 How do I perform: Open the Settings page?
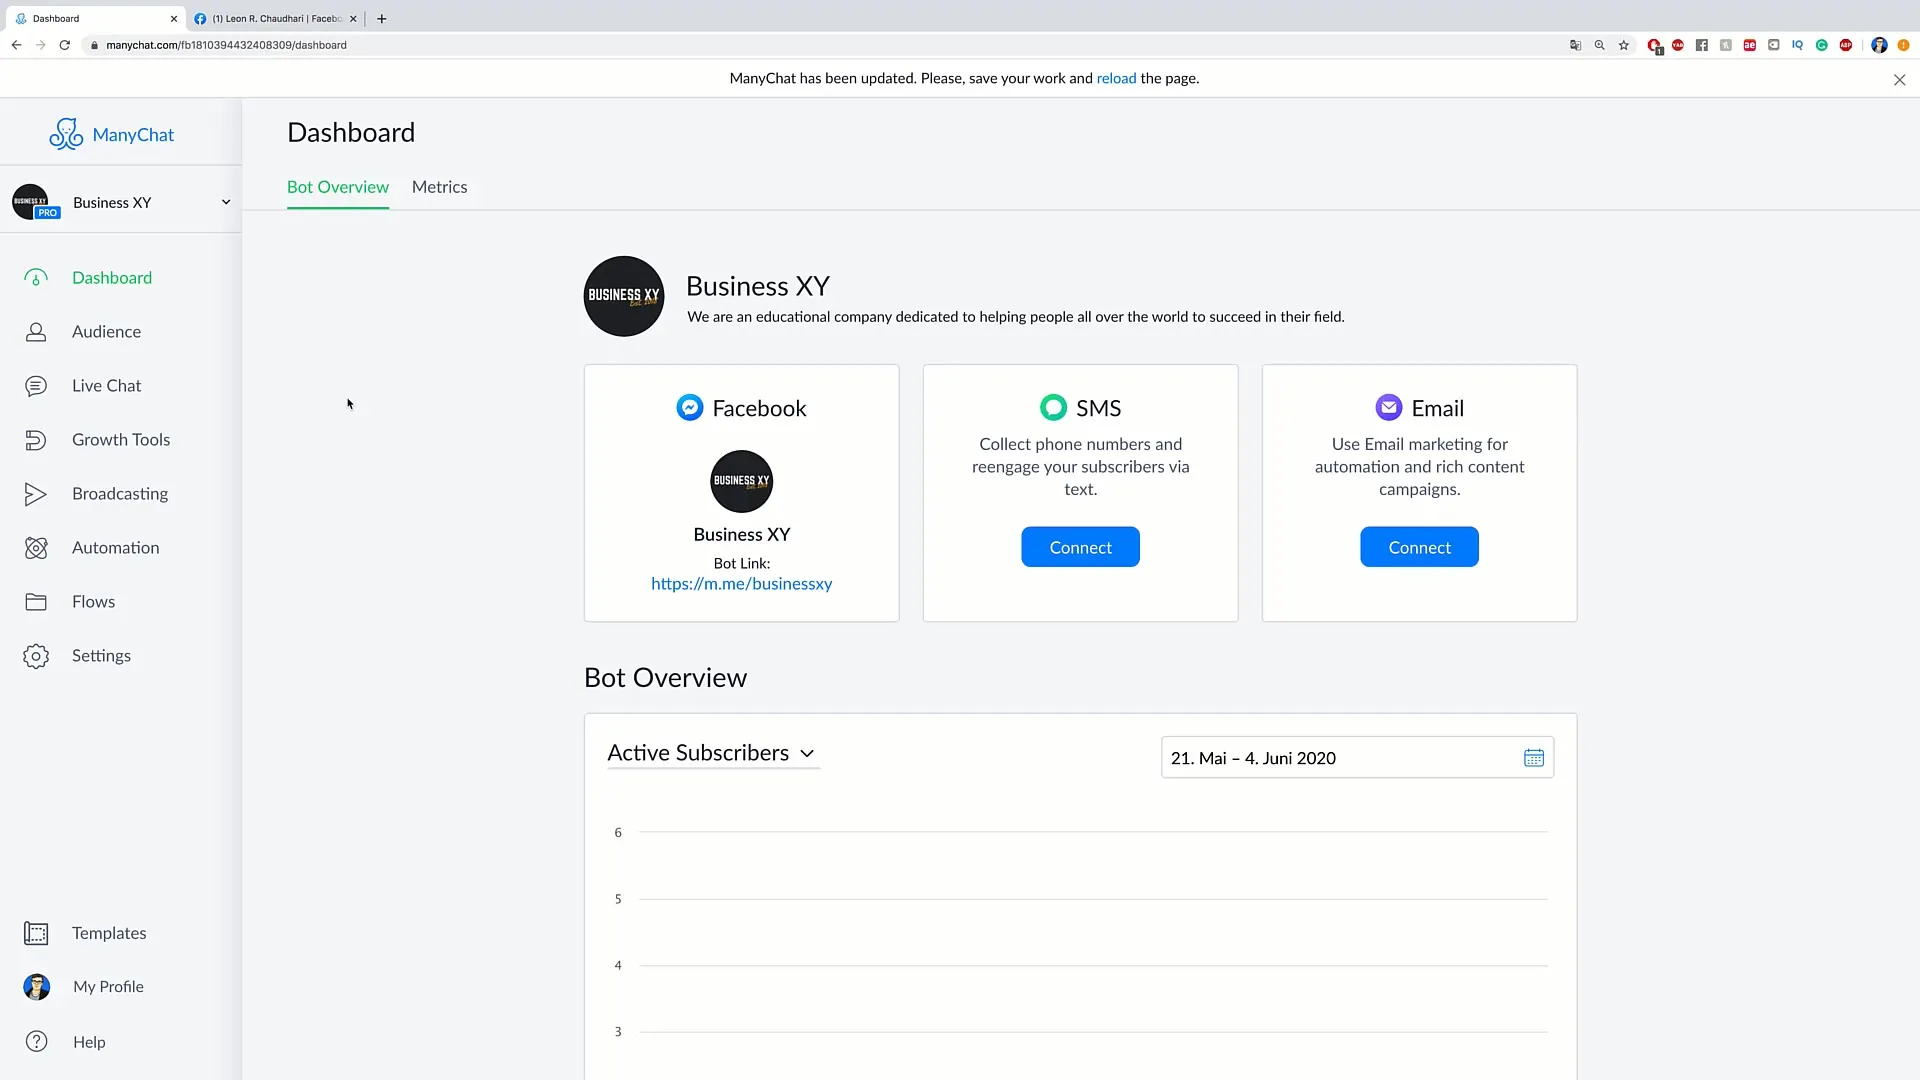click(102, 654)
